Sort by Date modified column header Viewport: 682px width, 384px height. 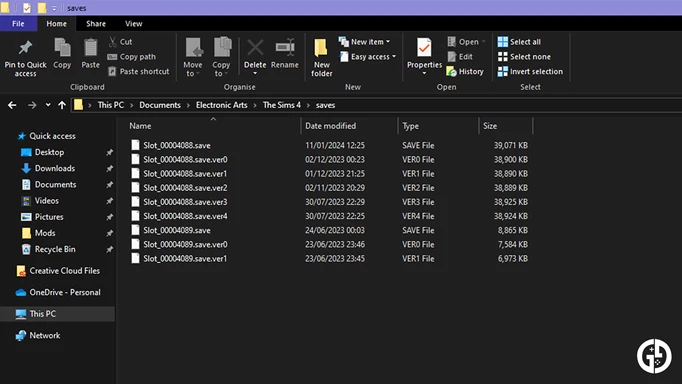[x=331, y=126]
